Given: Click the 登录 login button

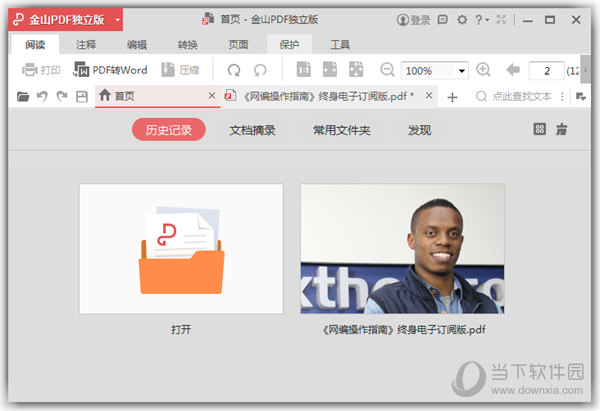Looking at the screenshot, I should click(414, 19).
